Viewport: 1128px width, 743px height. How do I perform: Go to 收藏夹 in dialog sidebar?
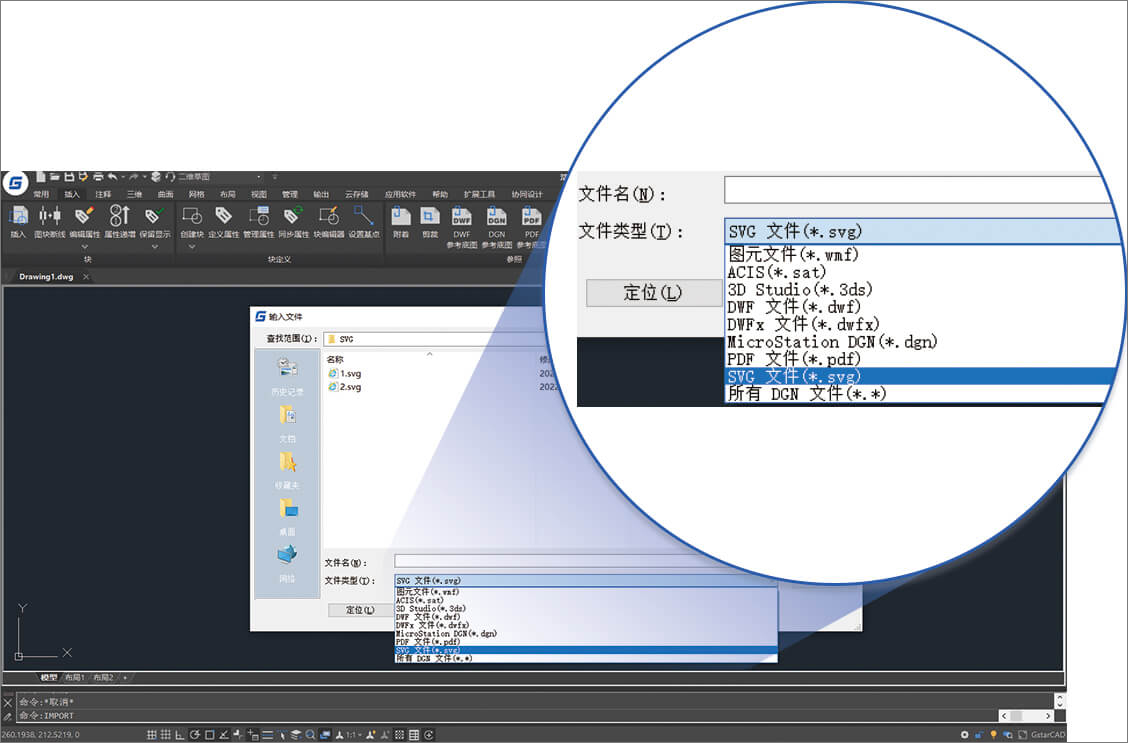click(x=287, y=470)
